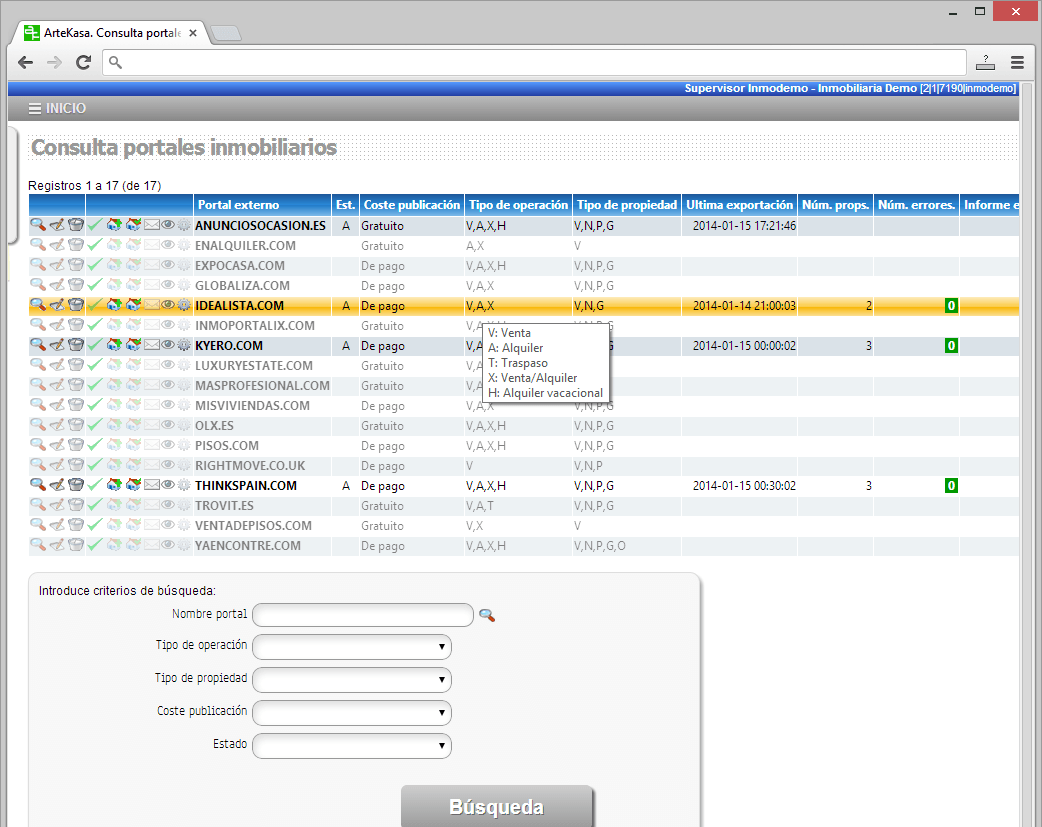Click the search magnifier beside Nombre portal
Image resolution: width=1042 pixels, height=827 pixels.
487,615
